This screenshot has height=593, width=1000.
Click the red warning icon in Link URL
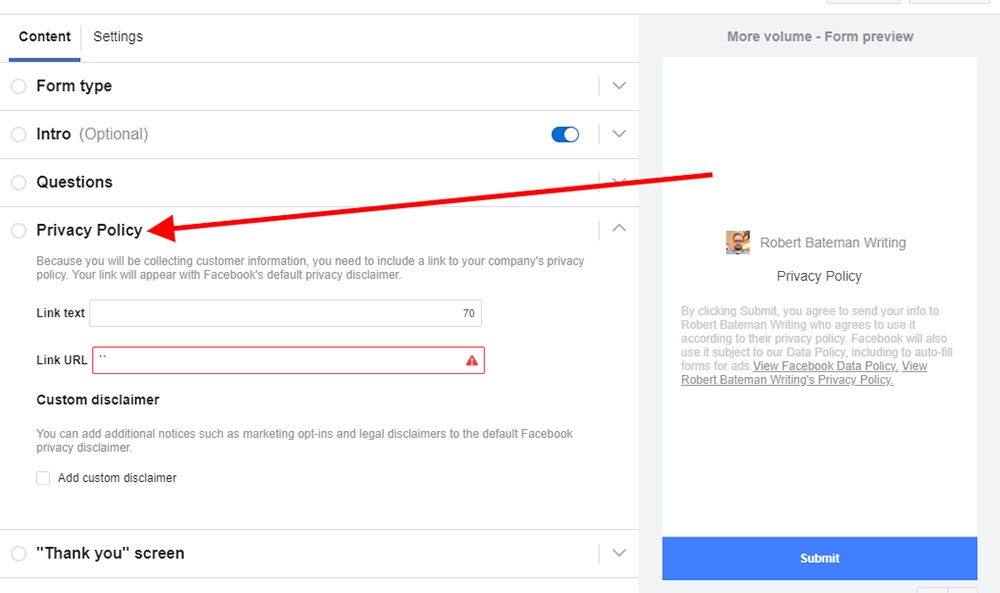[x=472, y=361]
